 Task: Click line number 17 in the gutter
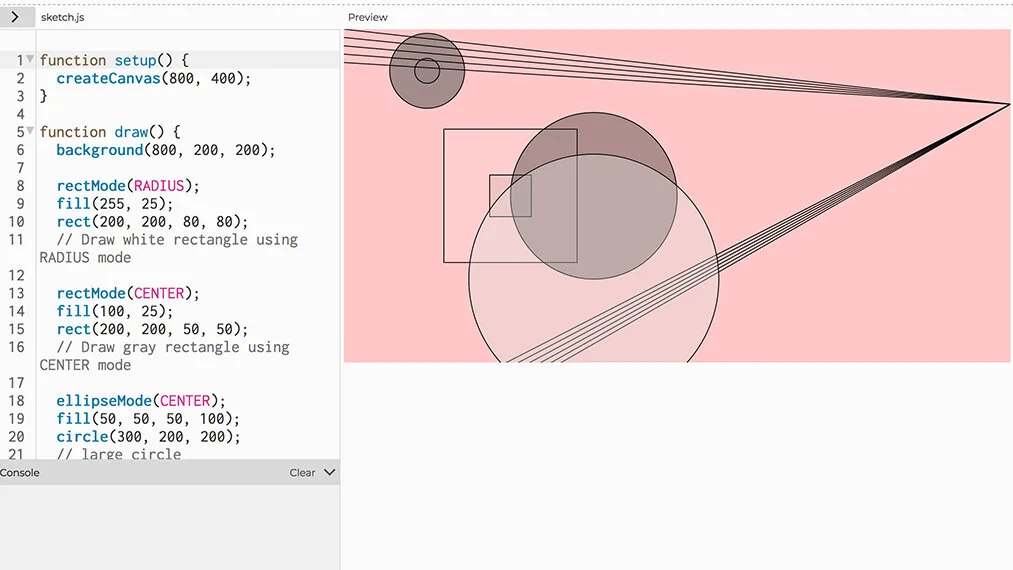pyautogui.click(x=16, y=383)
